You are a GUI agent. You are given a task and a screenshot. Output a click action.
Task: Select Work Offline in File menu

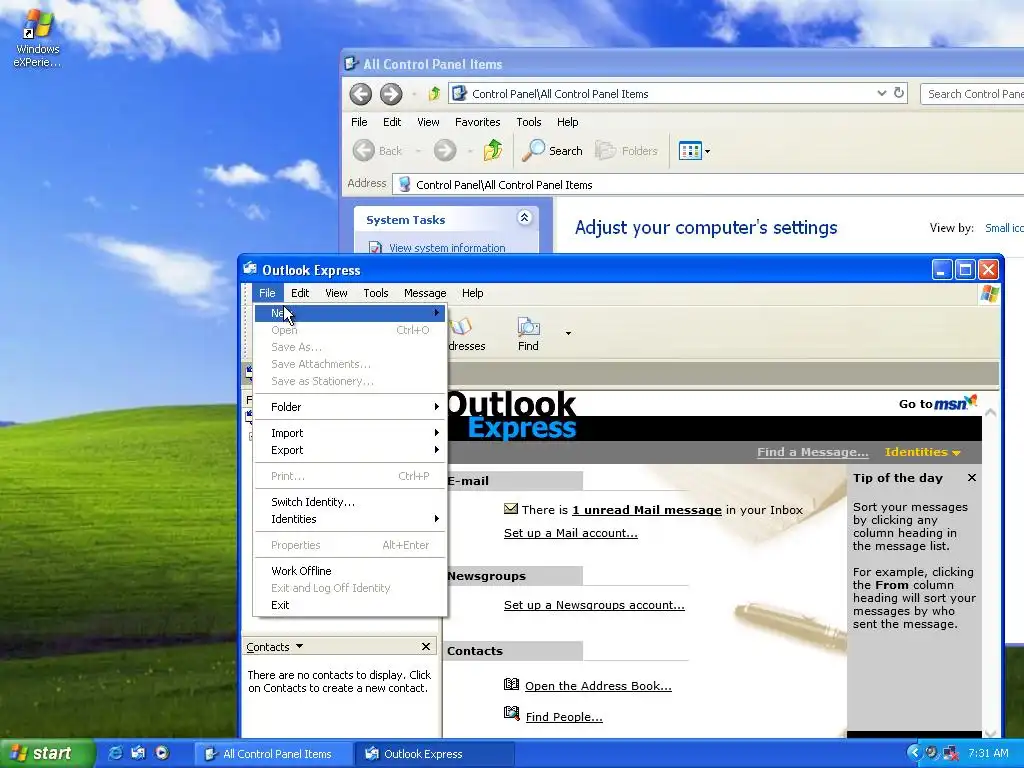tap(349, 571)
